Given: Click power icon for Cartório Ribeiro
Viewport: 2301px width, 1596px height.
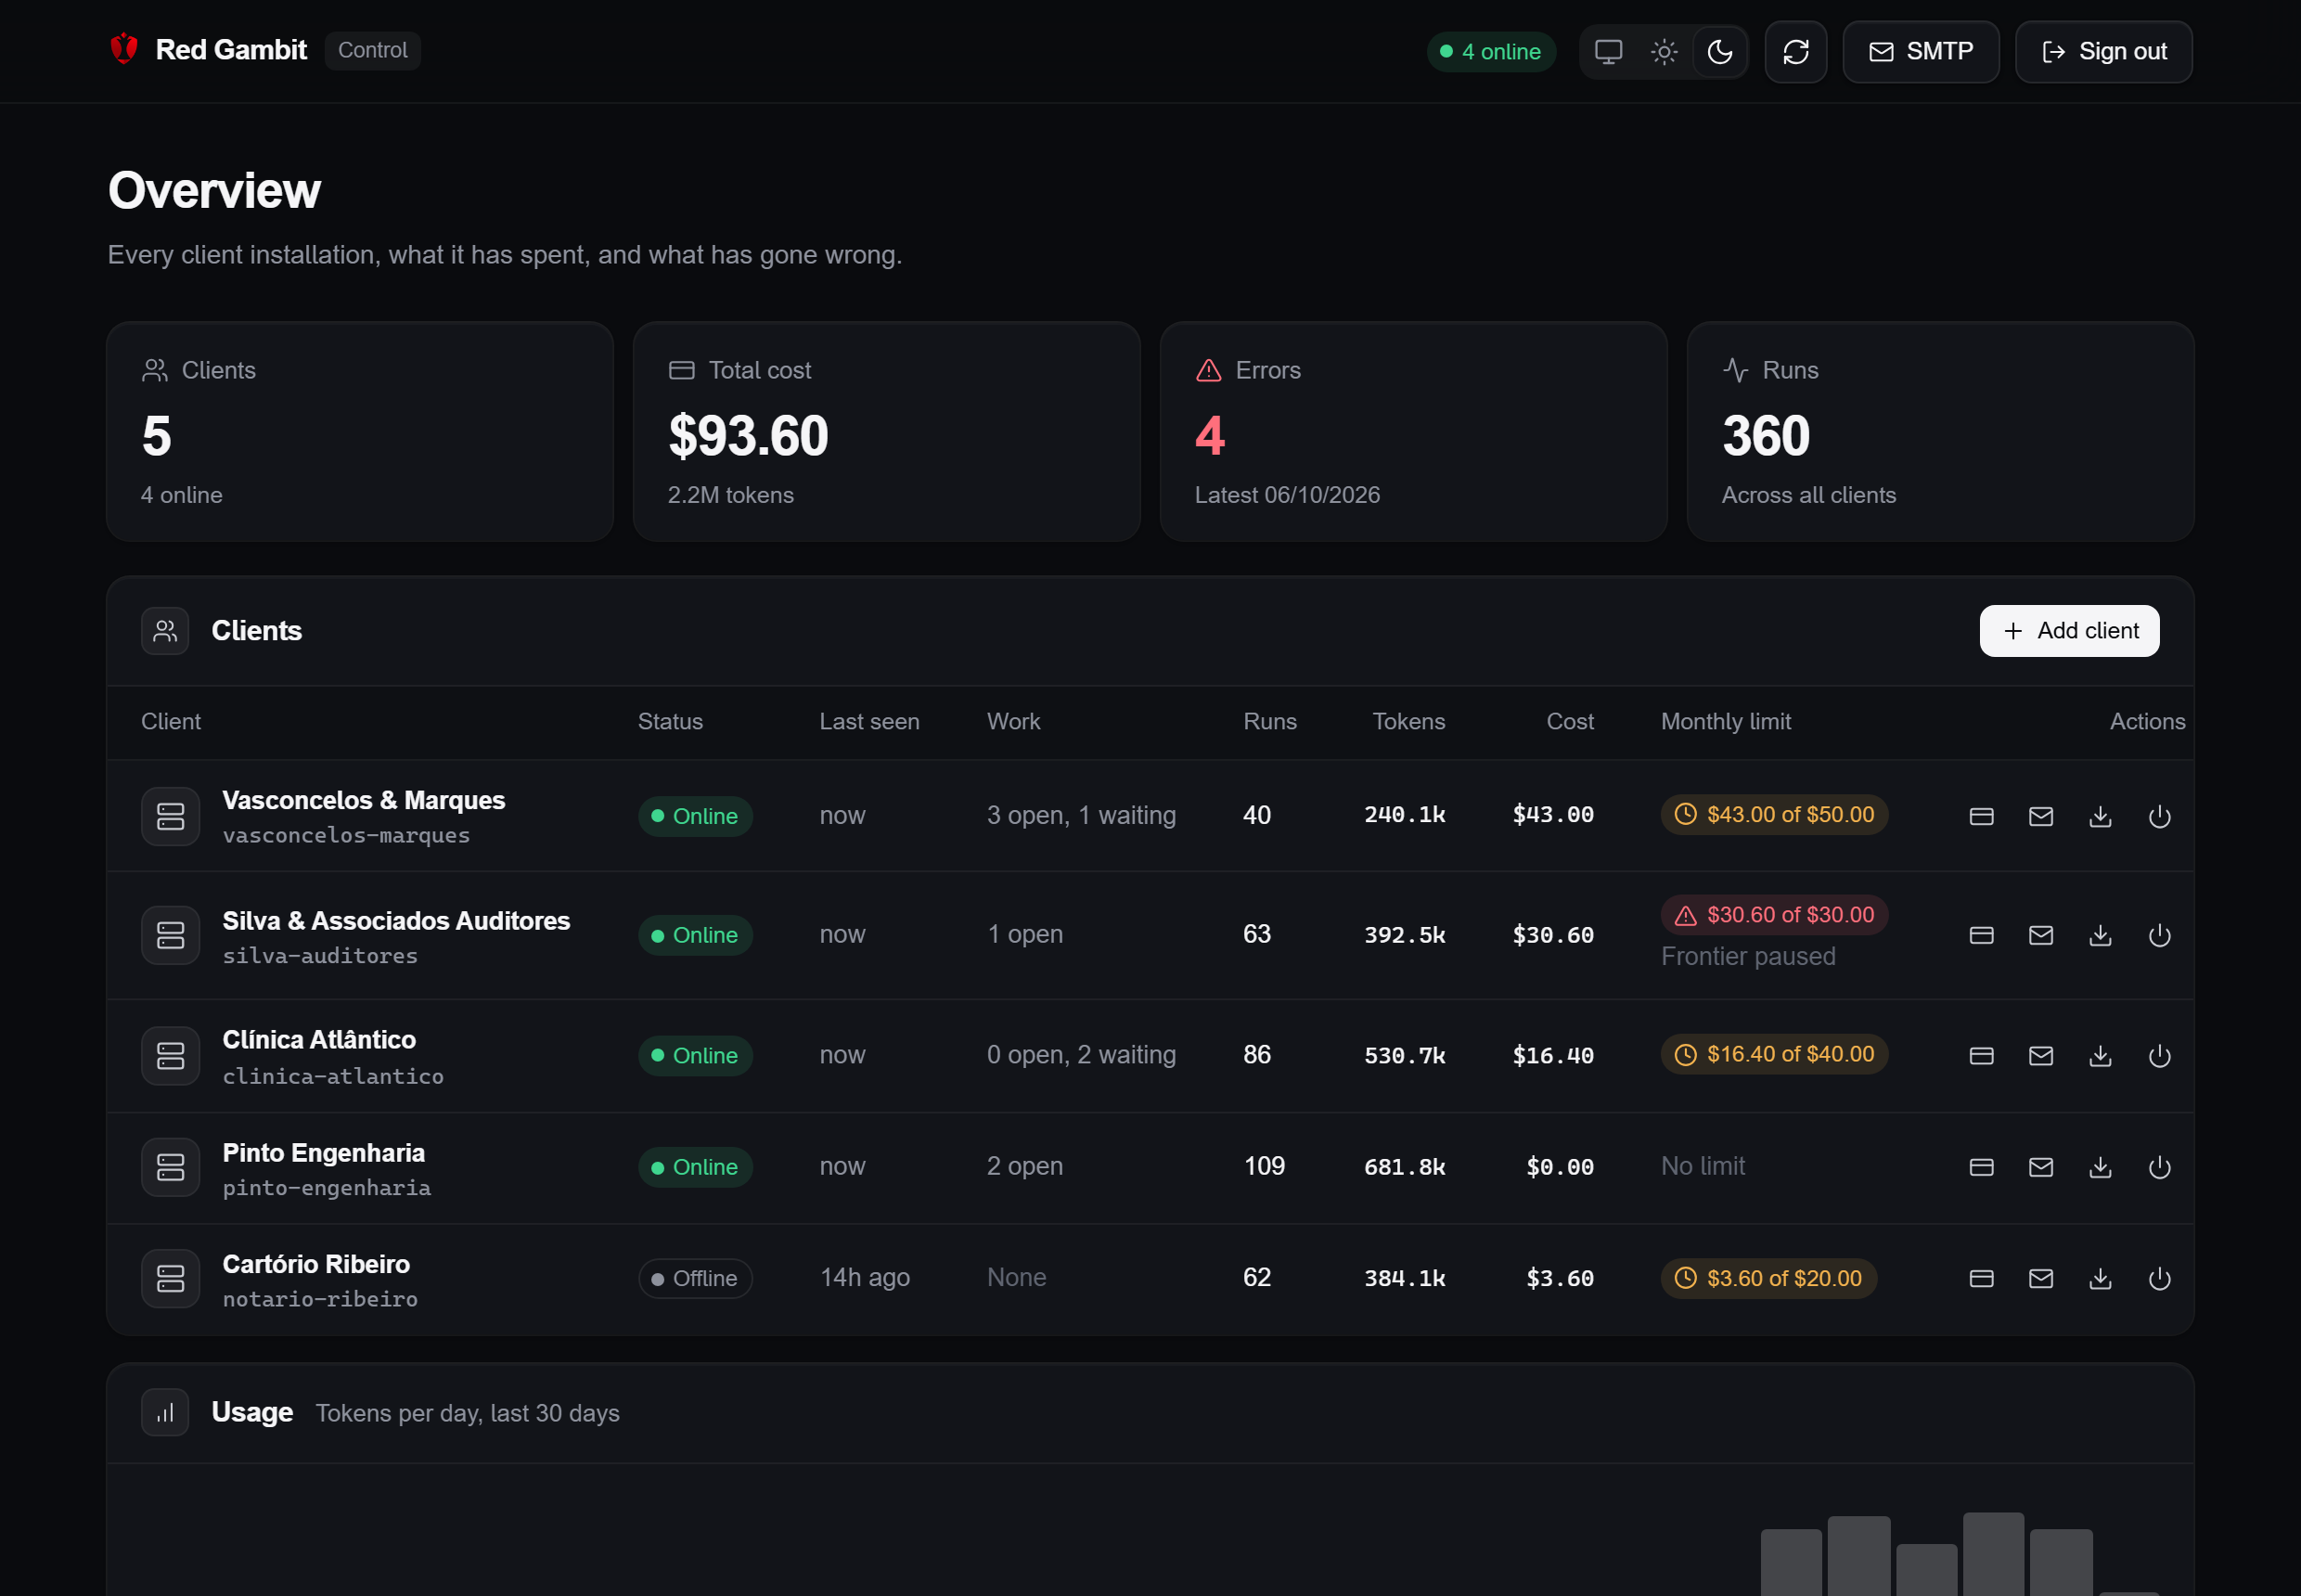Looking at the screenshot, I should point(2160,1278).
